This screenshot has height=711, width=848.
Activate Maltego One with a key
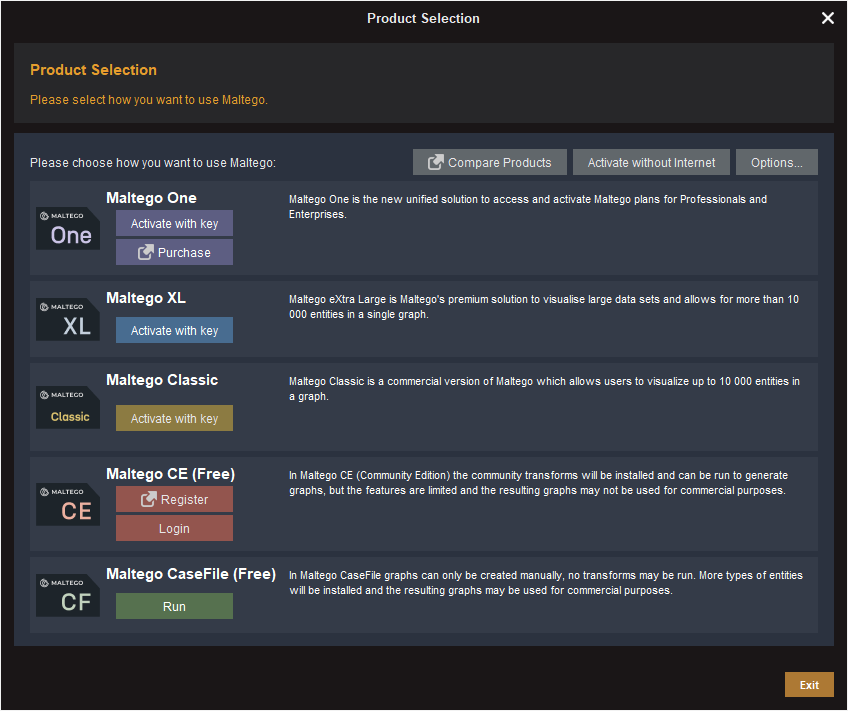pyautogui.click(x=174, y=223)
